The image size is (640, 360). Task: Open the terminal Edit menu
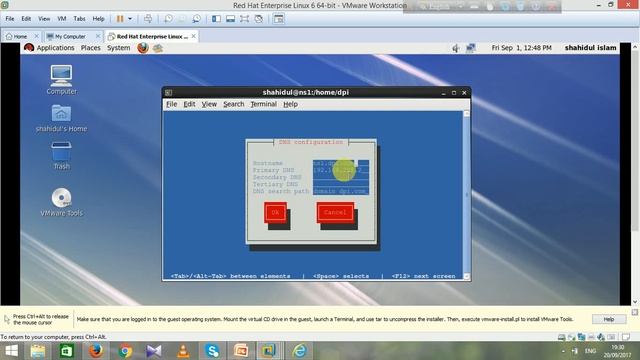click(189, 104)
